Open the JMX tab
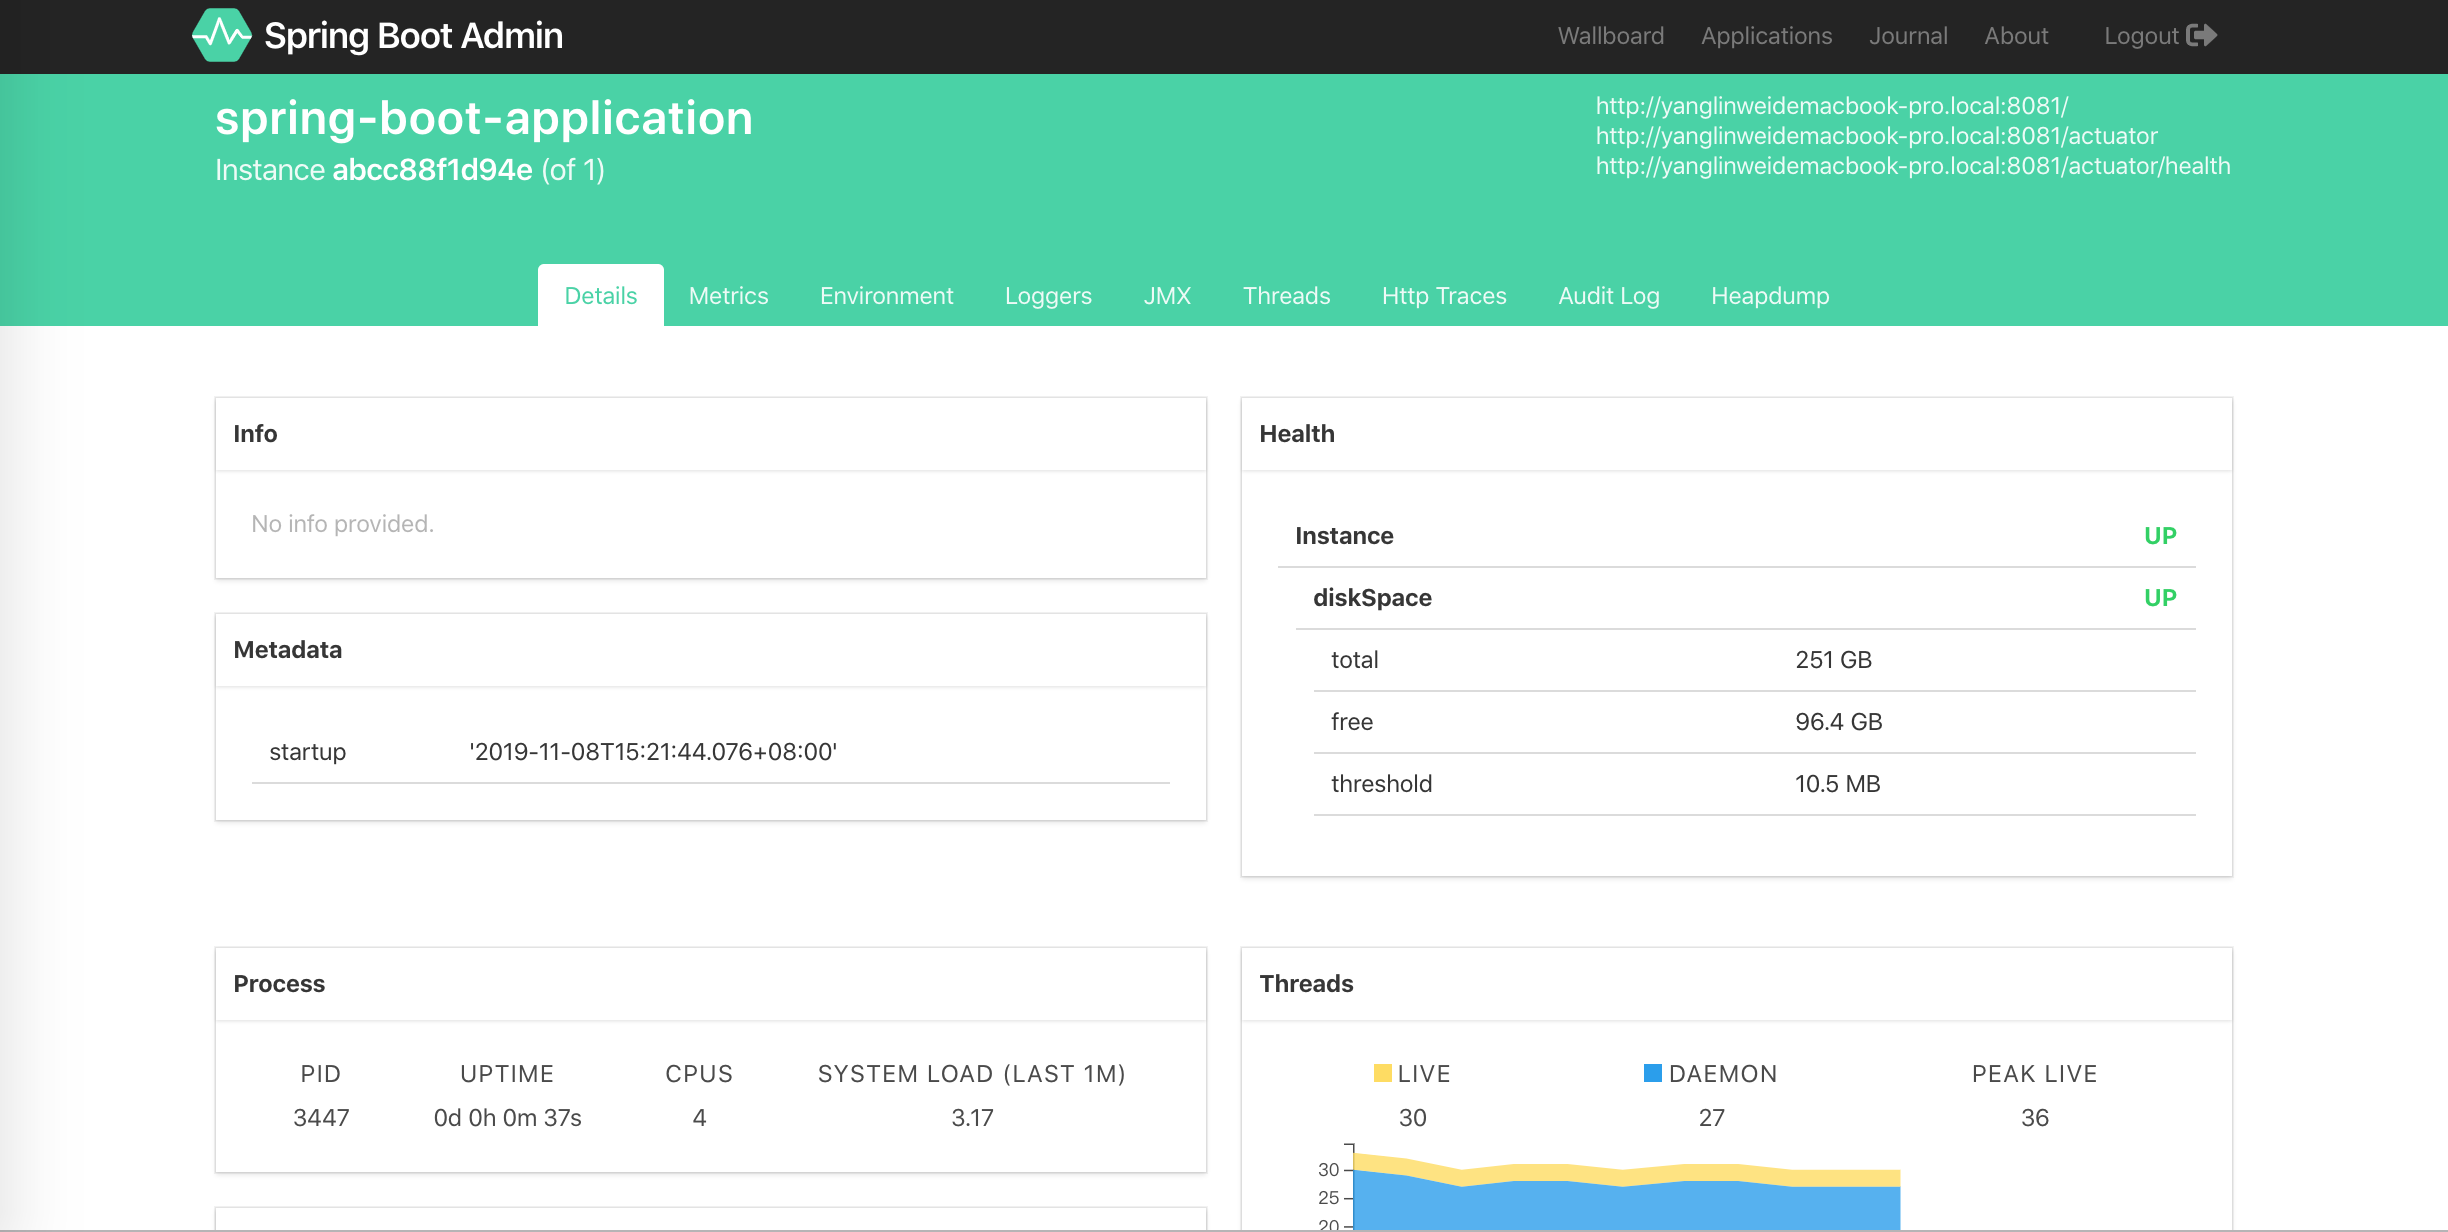Screen dimensions: 2448x1232 tap(1167, 295)
